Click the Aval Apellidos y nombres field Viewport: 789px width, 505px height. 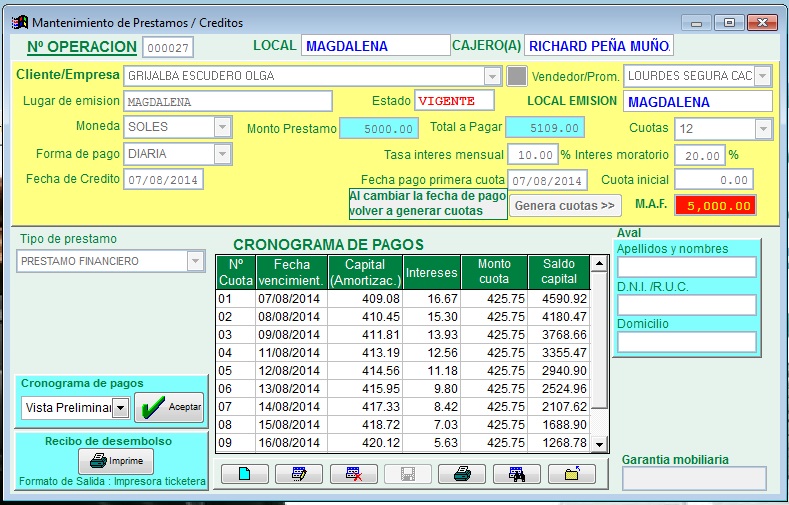pos(686,267)
